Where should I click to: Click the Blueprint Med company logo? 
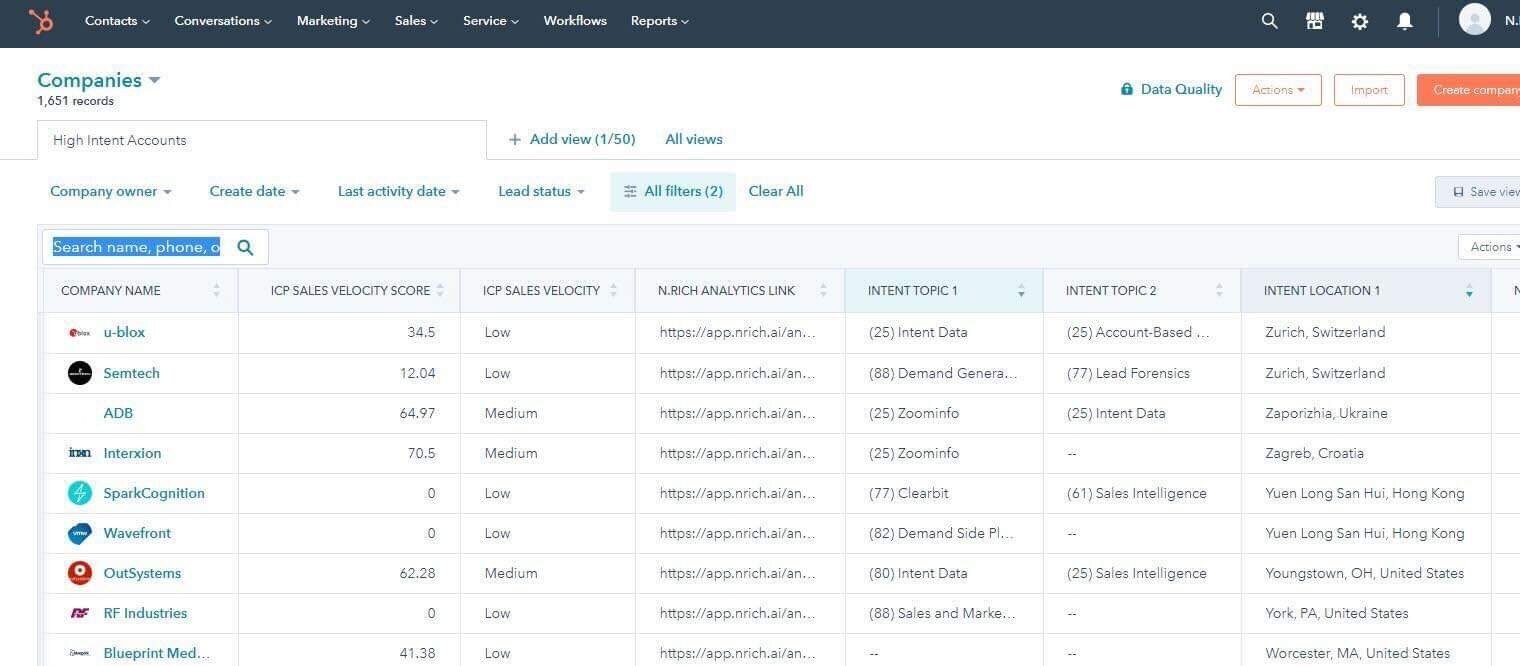80,653
